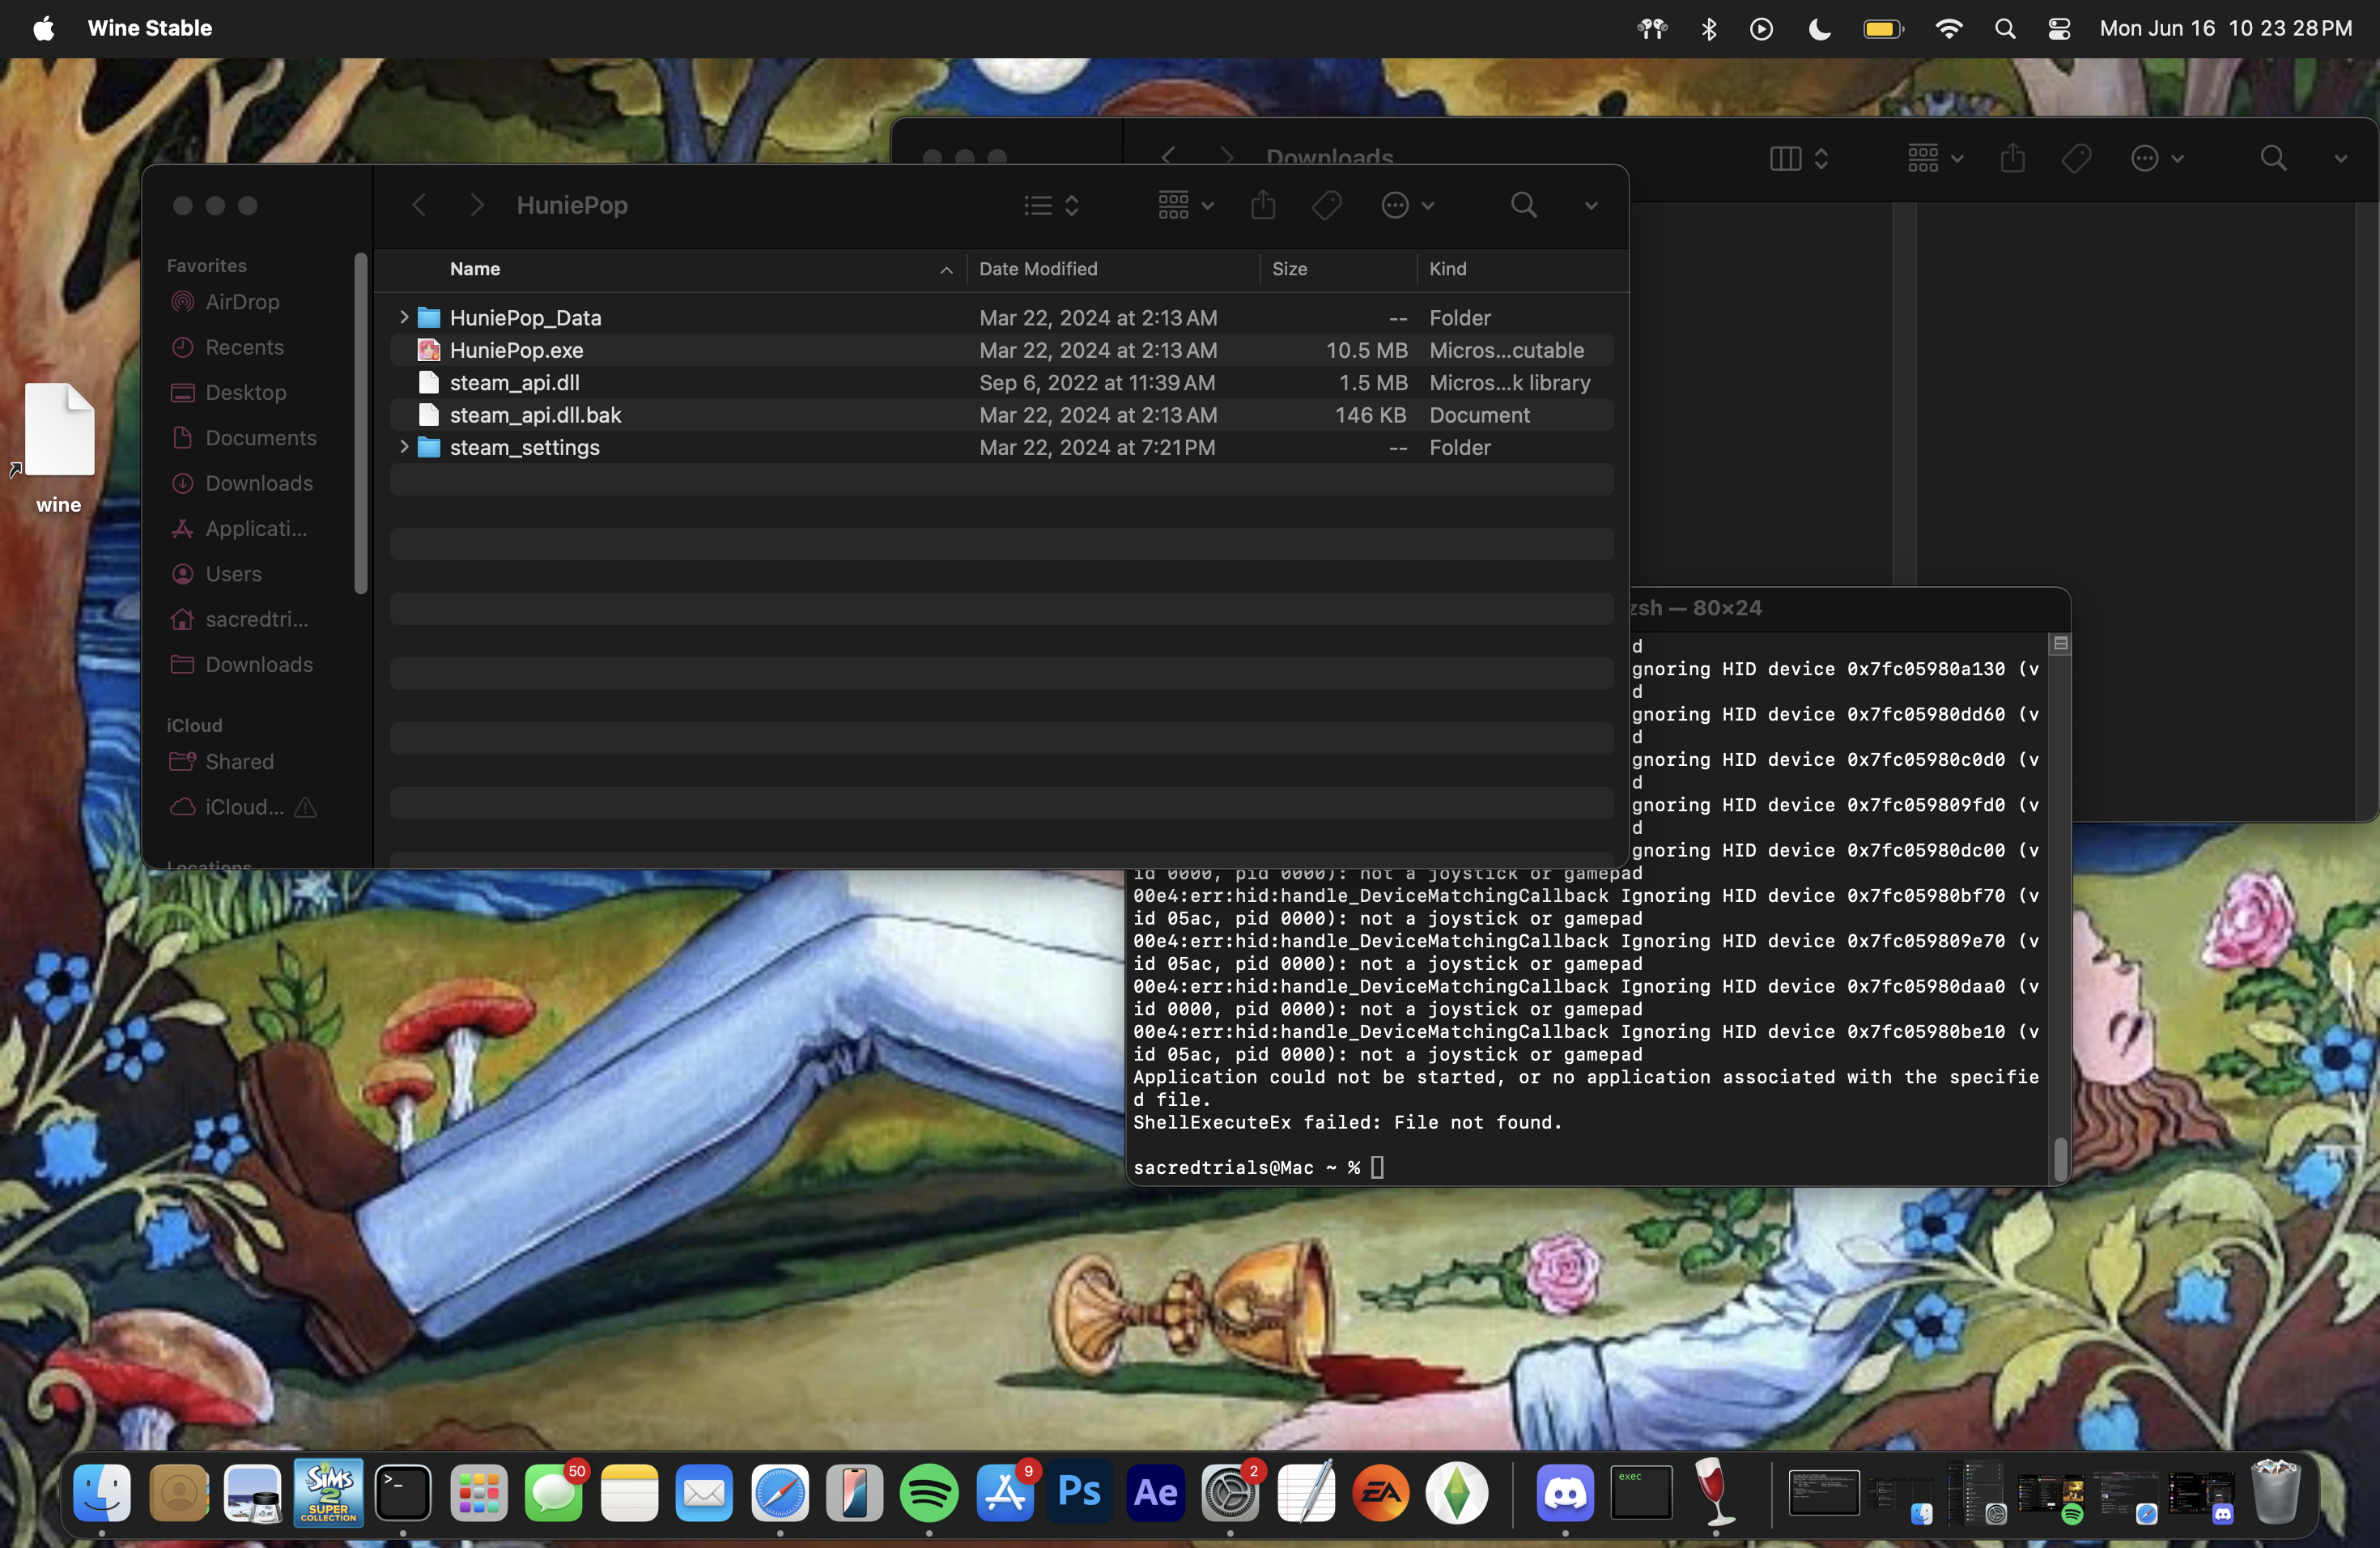This screenshot has height=1548, width=2380.
Task: Expand the HuniePop_Data folder
Action: point(404,317)
